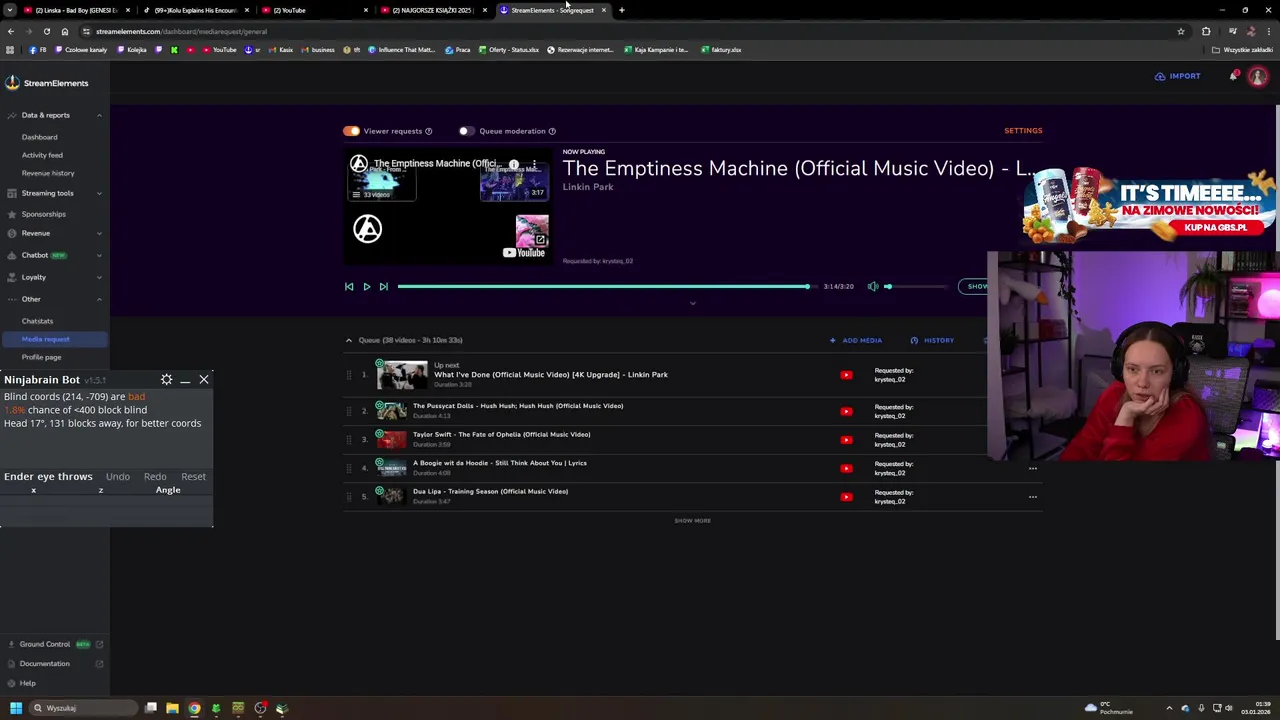The image size is (1280, 720).
Task: Expand the Streaming tools section
Action: (99, 193)
